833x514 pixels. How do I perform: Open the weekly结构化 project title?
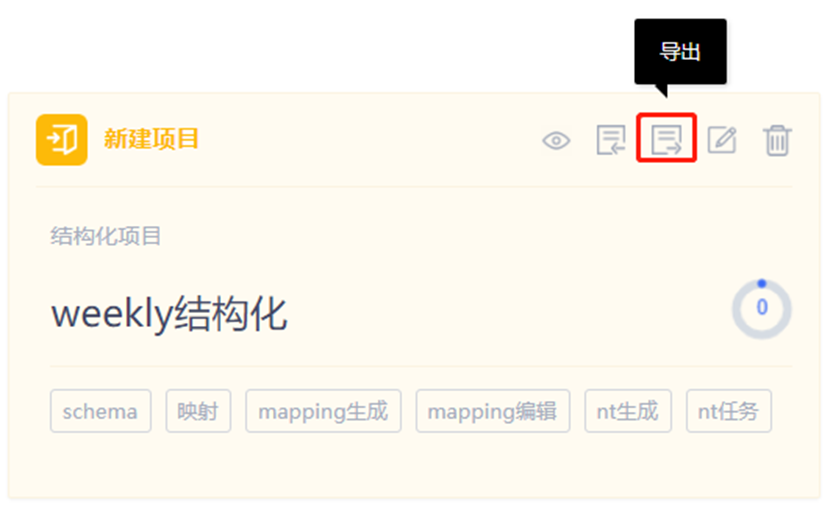(169, 314)
